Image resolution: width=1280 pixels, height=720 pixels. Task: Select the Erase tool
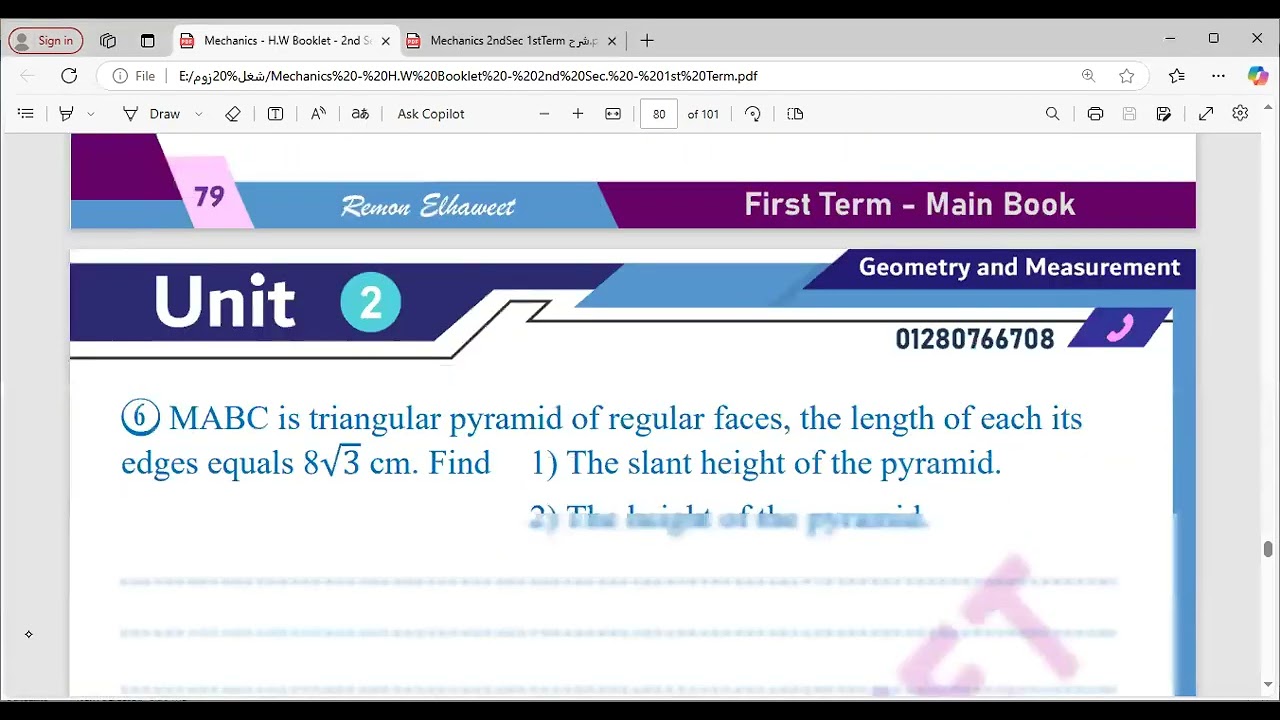click(x=233, y=114)
